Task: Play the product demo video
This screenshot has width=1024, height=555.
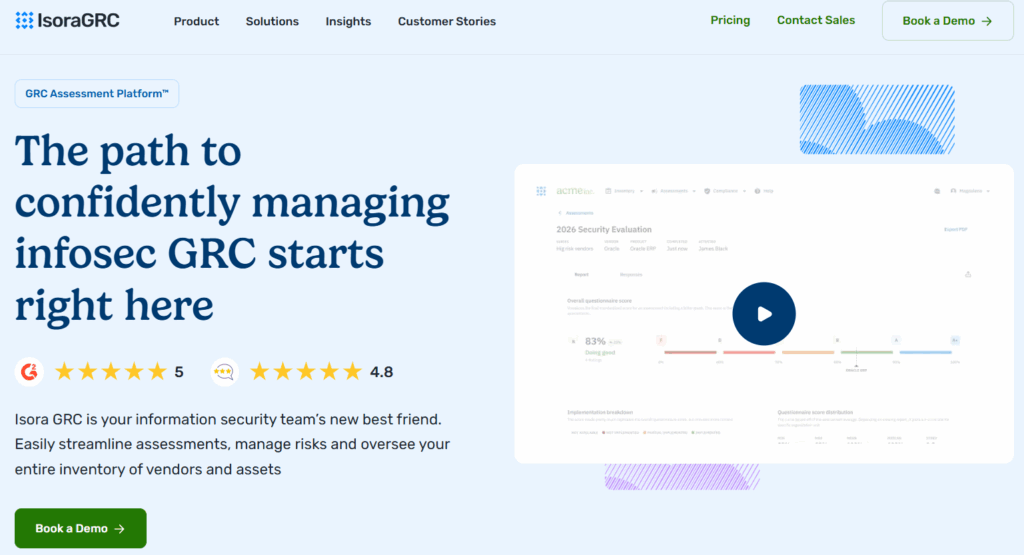Action: [x=763, y=314]
